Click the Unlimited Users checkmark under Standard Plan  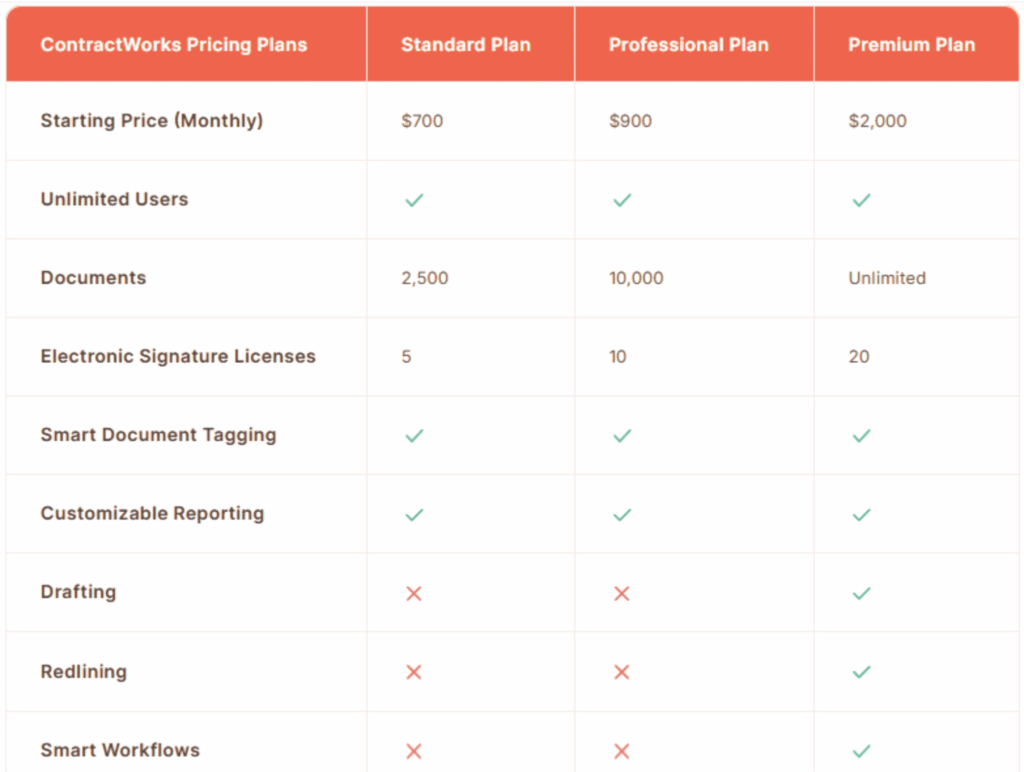(x=414, y=200)
